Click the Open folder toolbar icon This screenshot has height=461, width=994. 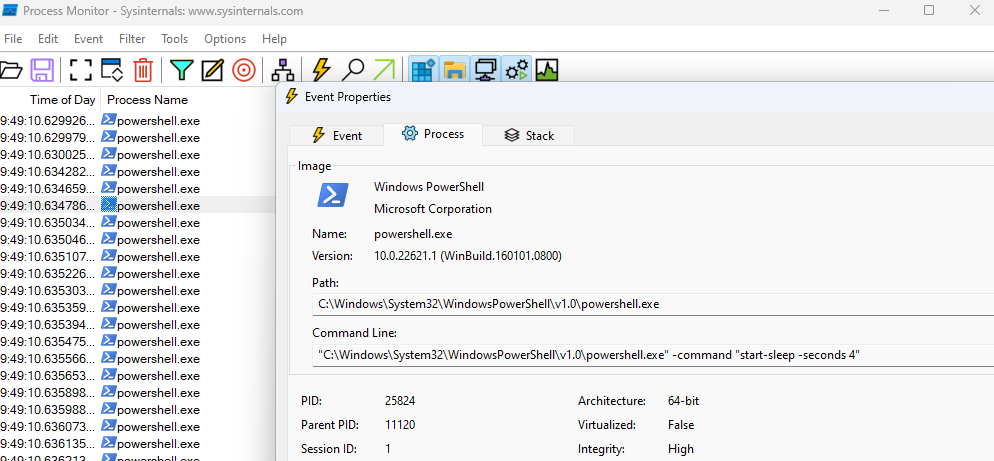pos(10,70)
